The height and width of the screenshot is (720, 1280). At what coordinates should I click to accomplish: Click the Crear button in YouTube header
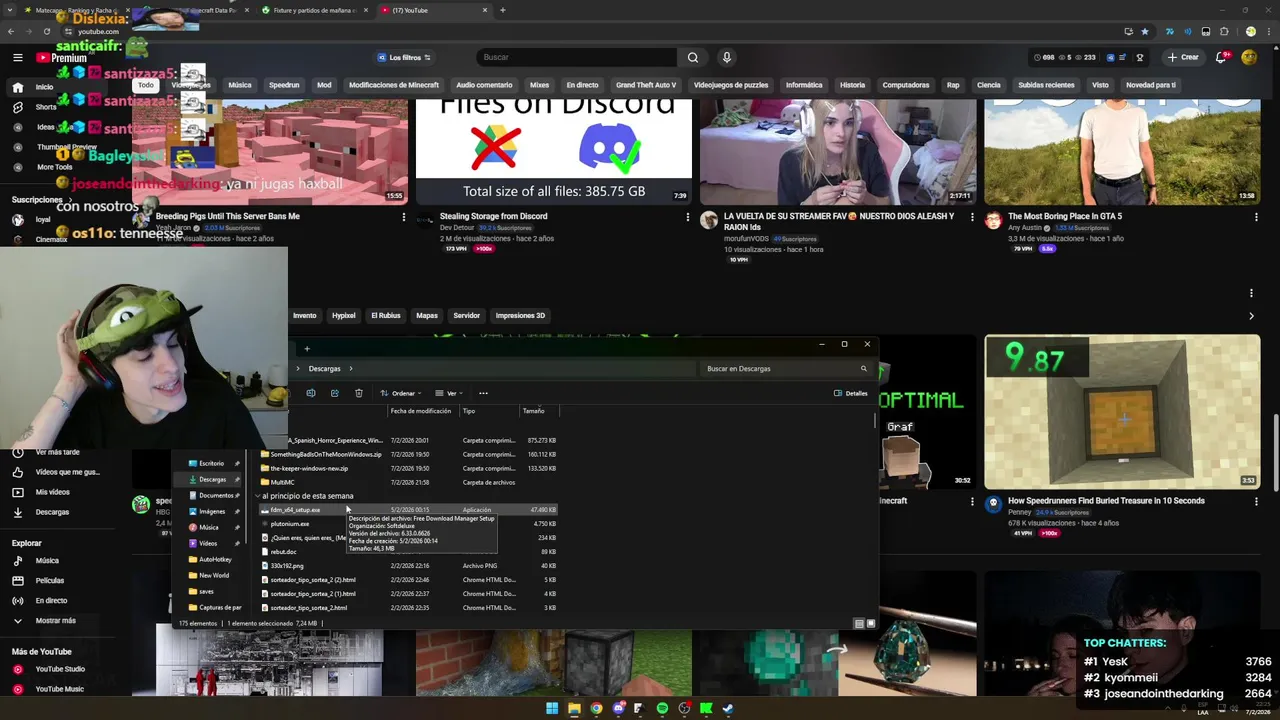tap(1182, 57)
